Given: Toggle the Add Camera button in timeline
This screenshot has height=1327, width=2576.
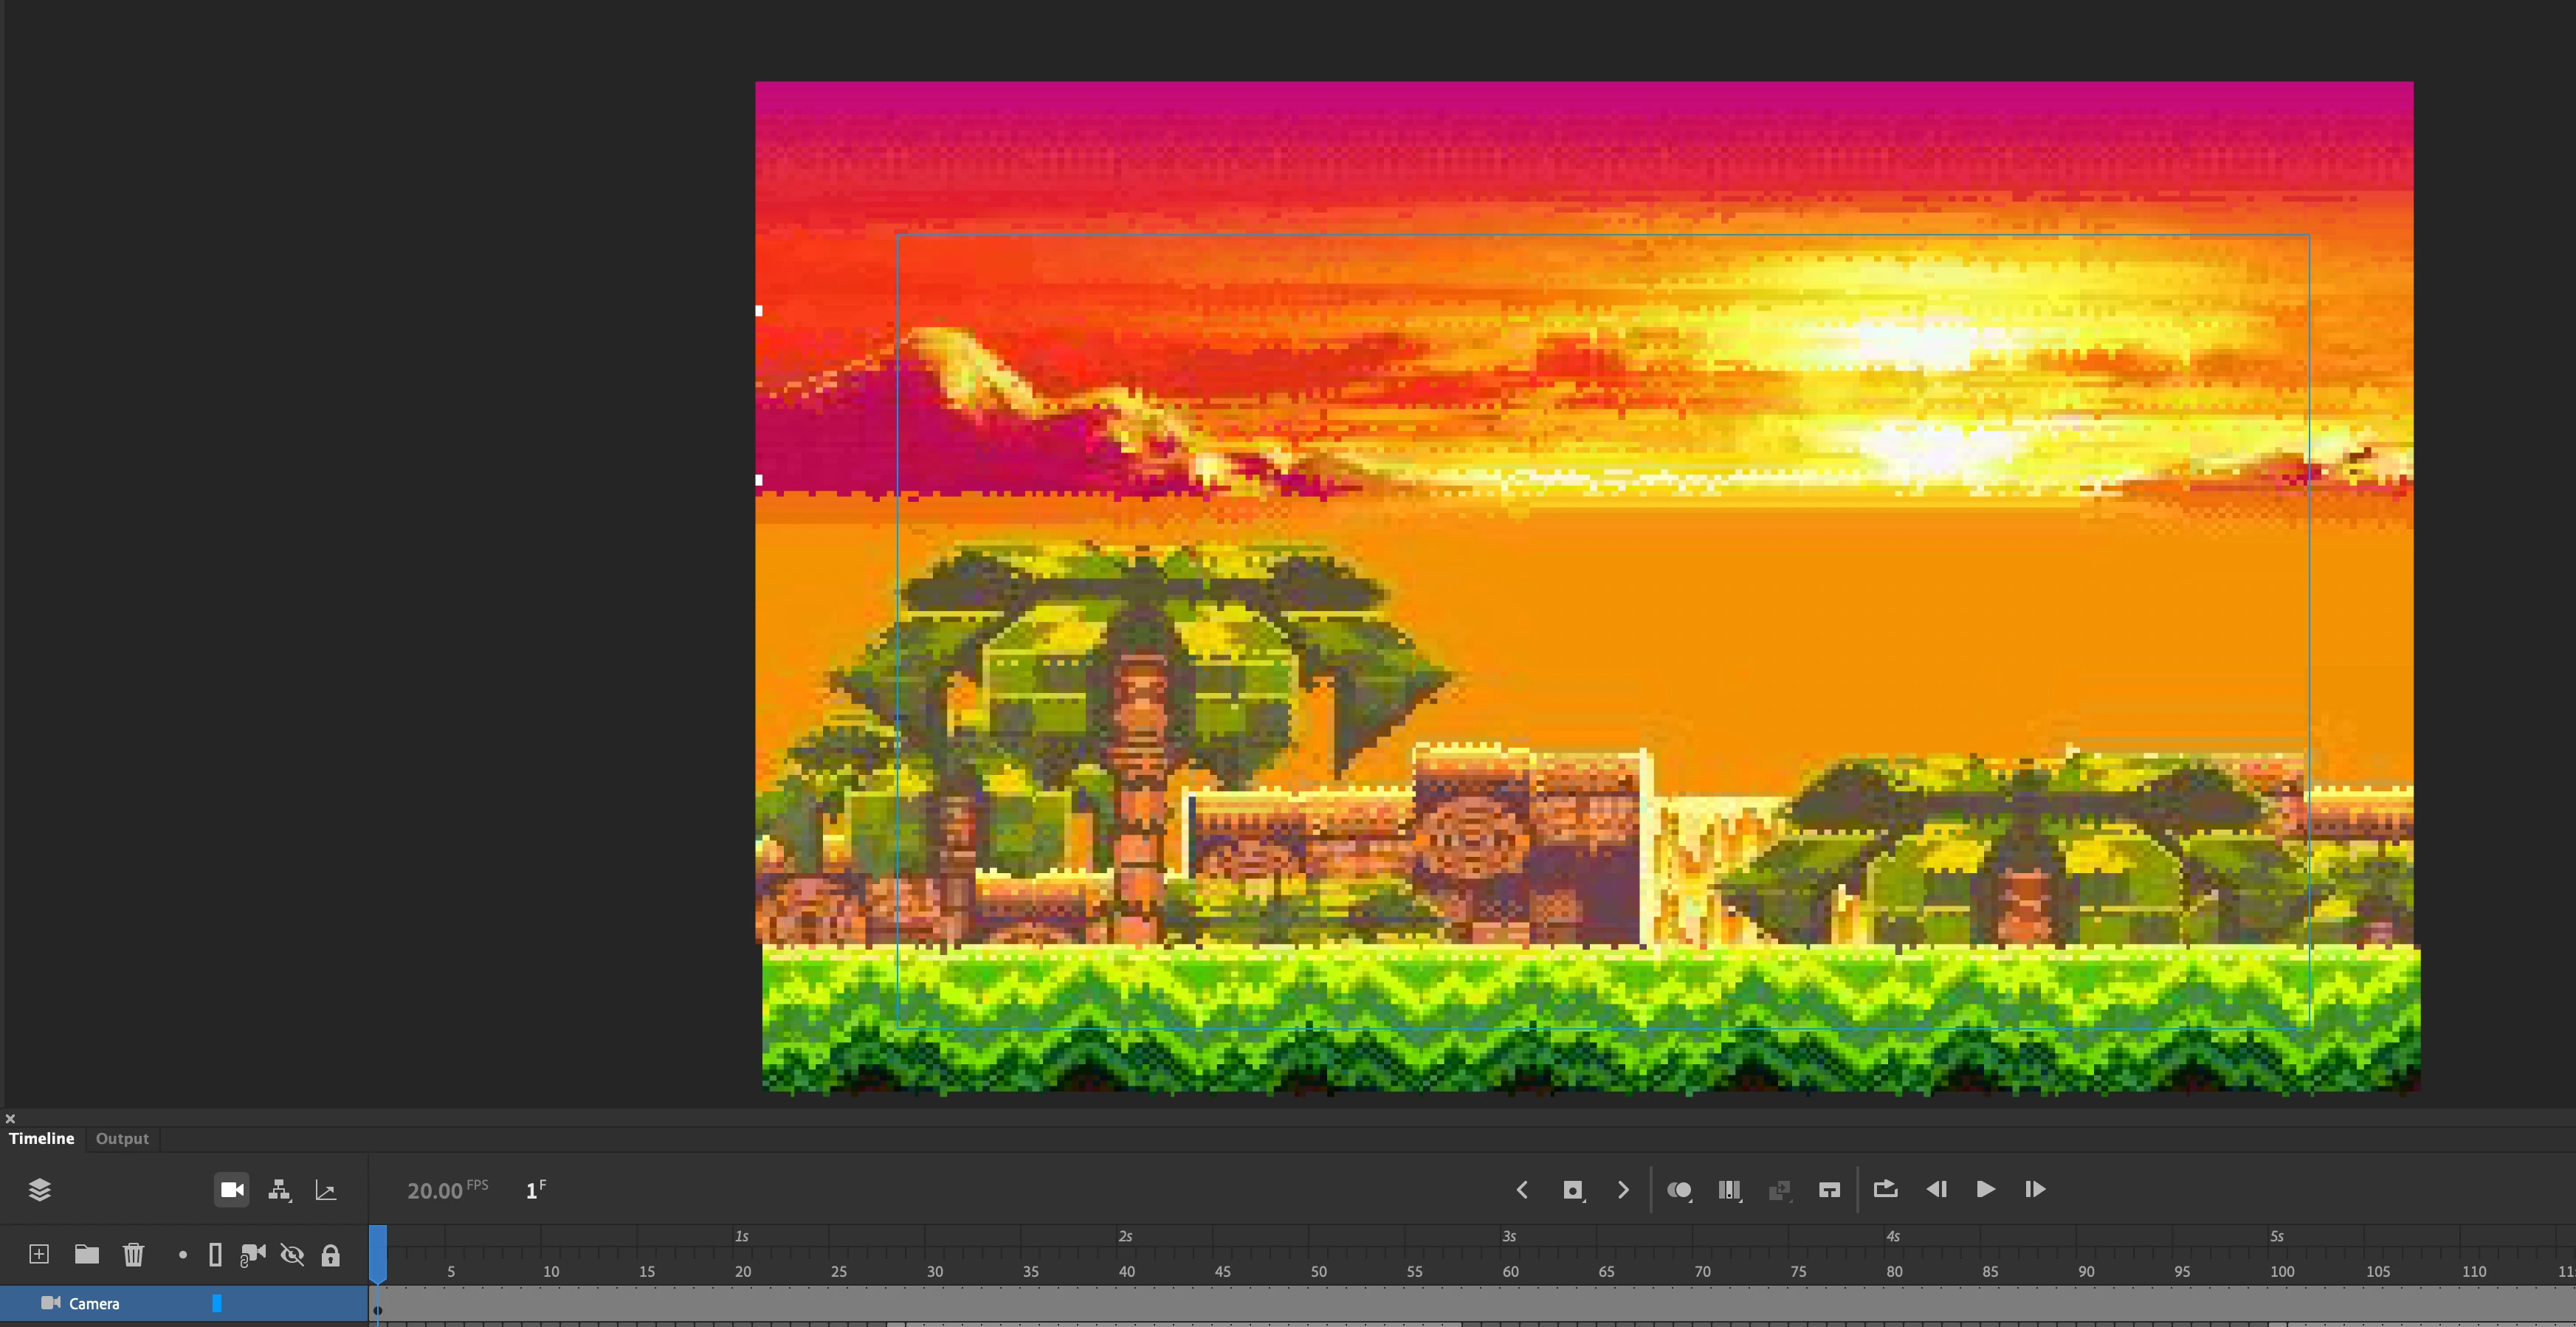Looking at the screenshot, I should (231, 1189).
